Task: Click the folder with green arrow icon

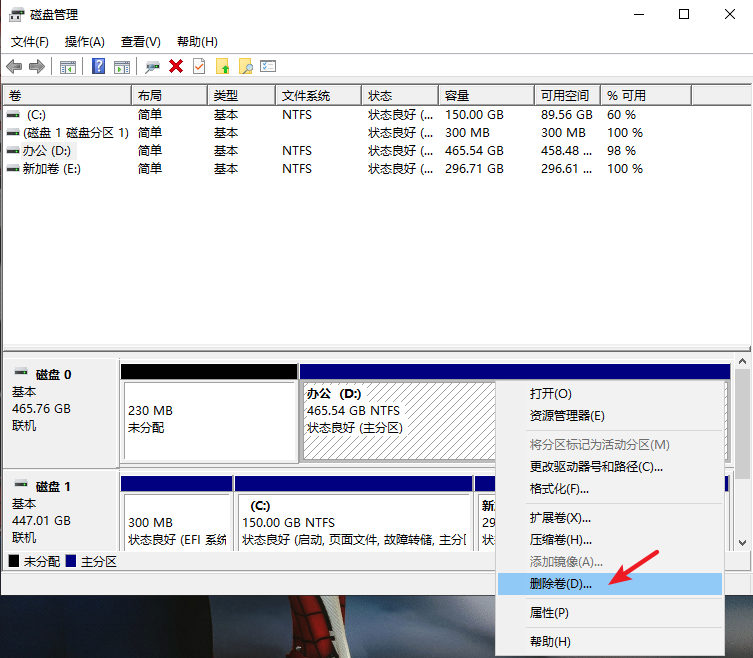Action: [x=222, y=66]
